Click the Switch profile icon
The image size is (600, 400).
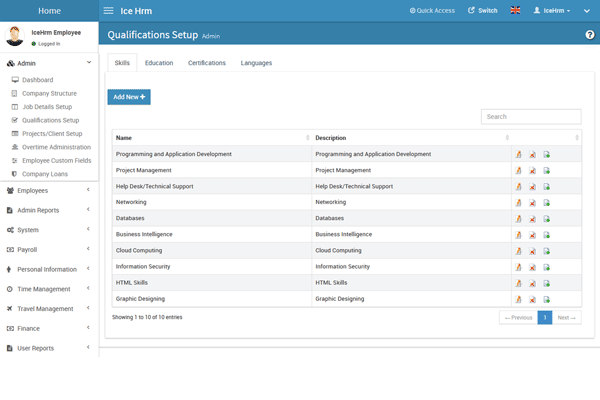click(481, 11)
